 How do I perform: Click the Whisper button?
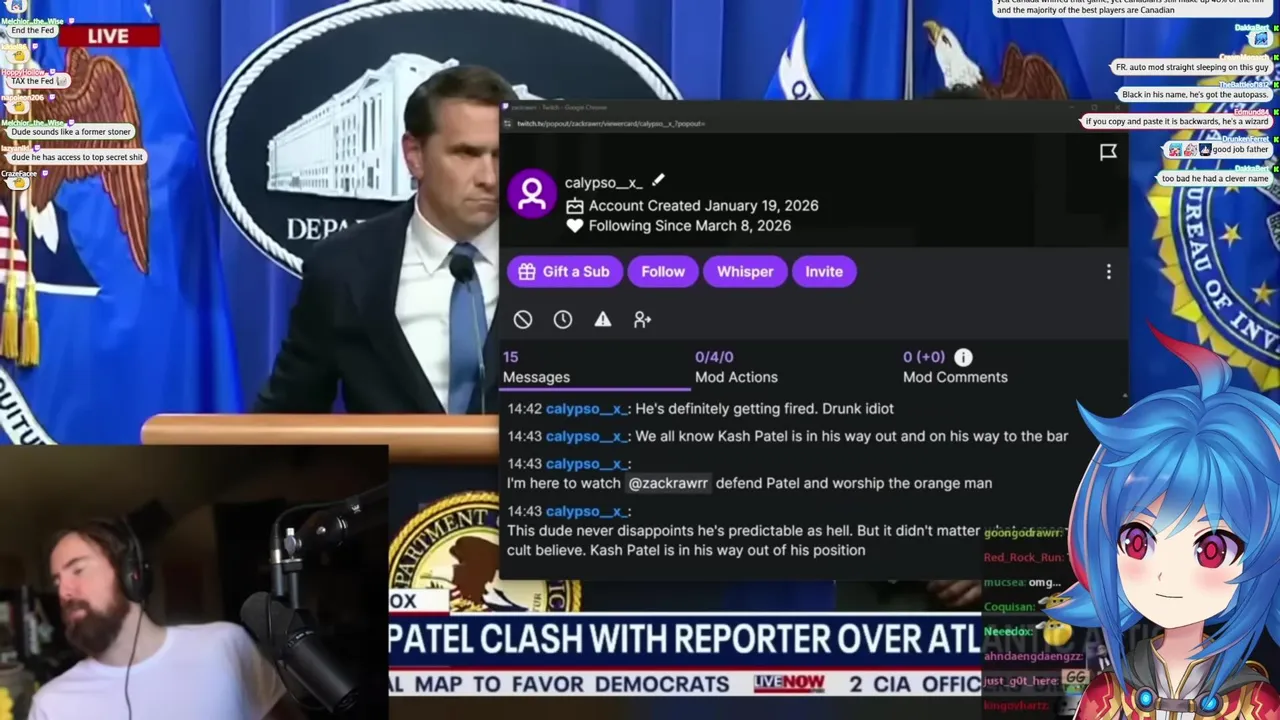[x=745, y=272]
